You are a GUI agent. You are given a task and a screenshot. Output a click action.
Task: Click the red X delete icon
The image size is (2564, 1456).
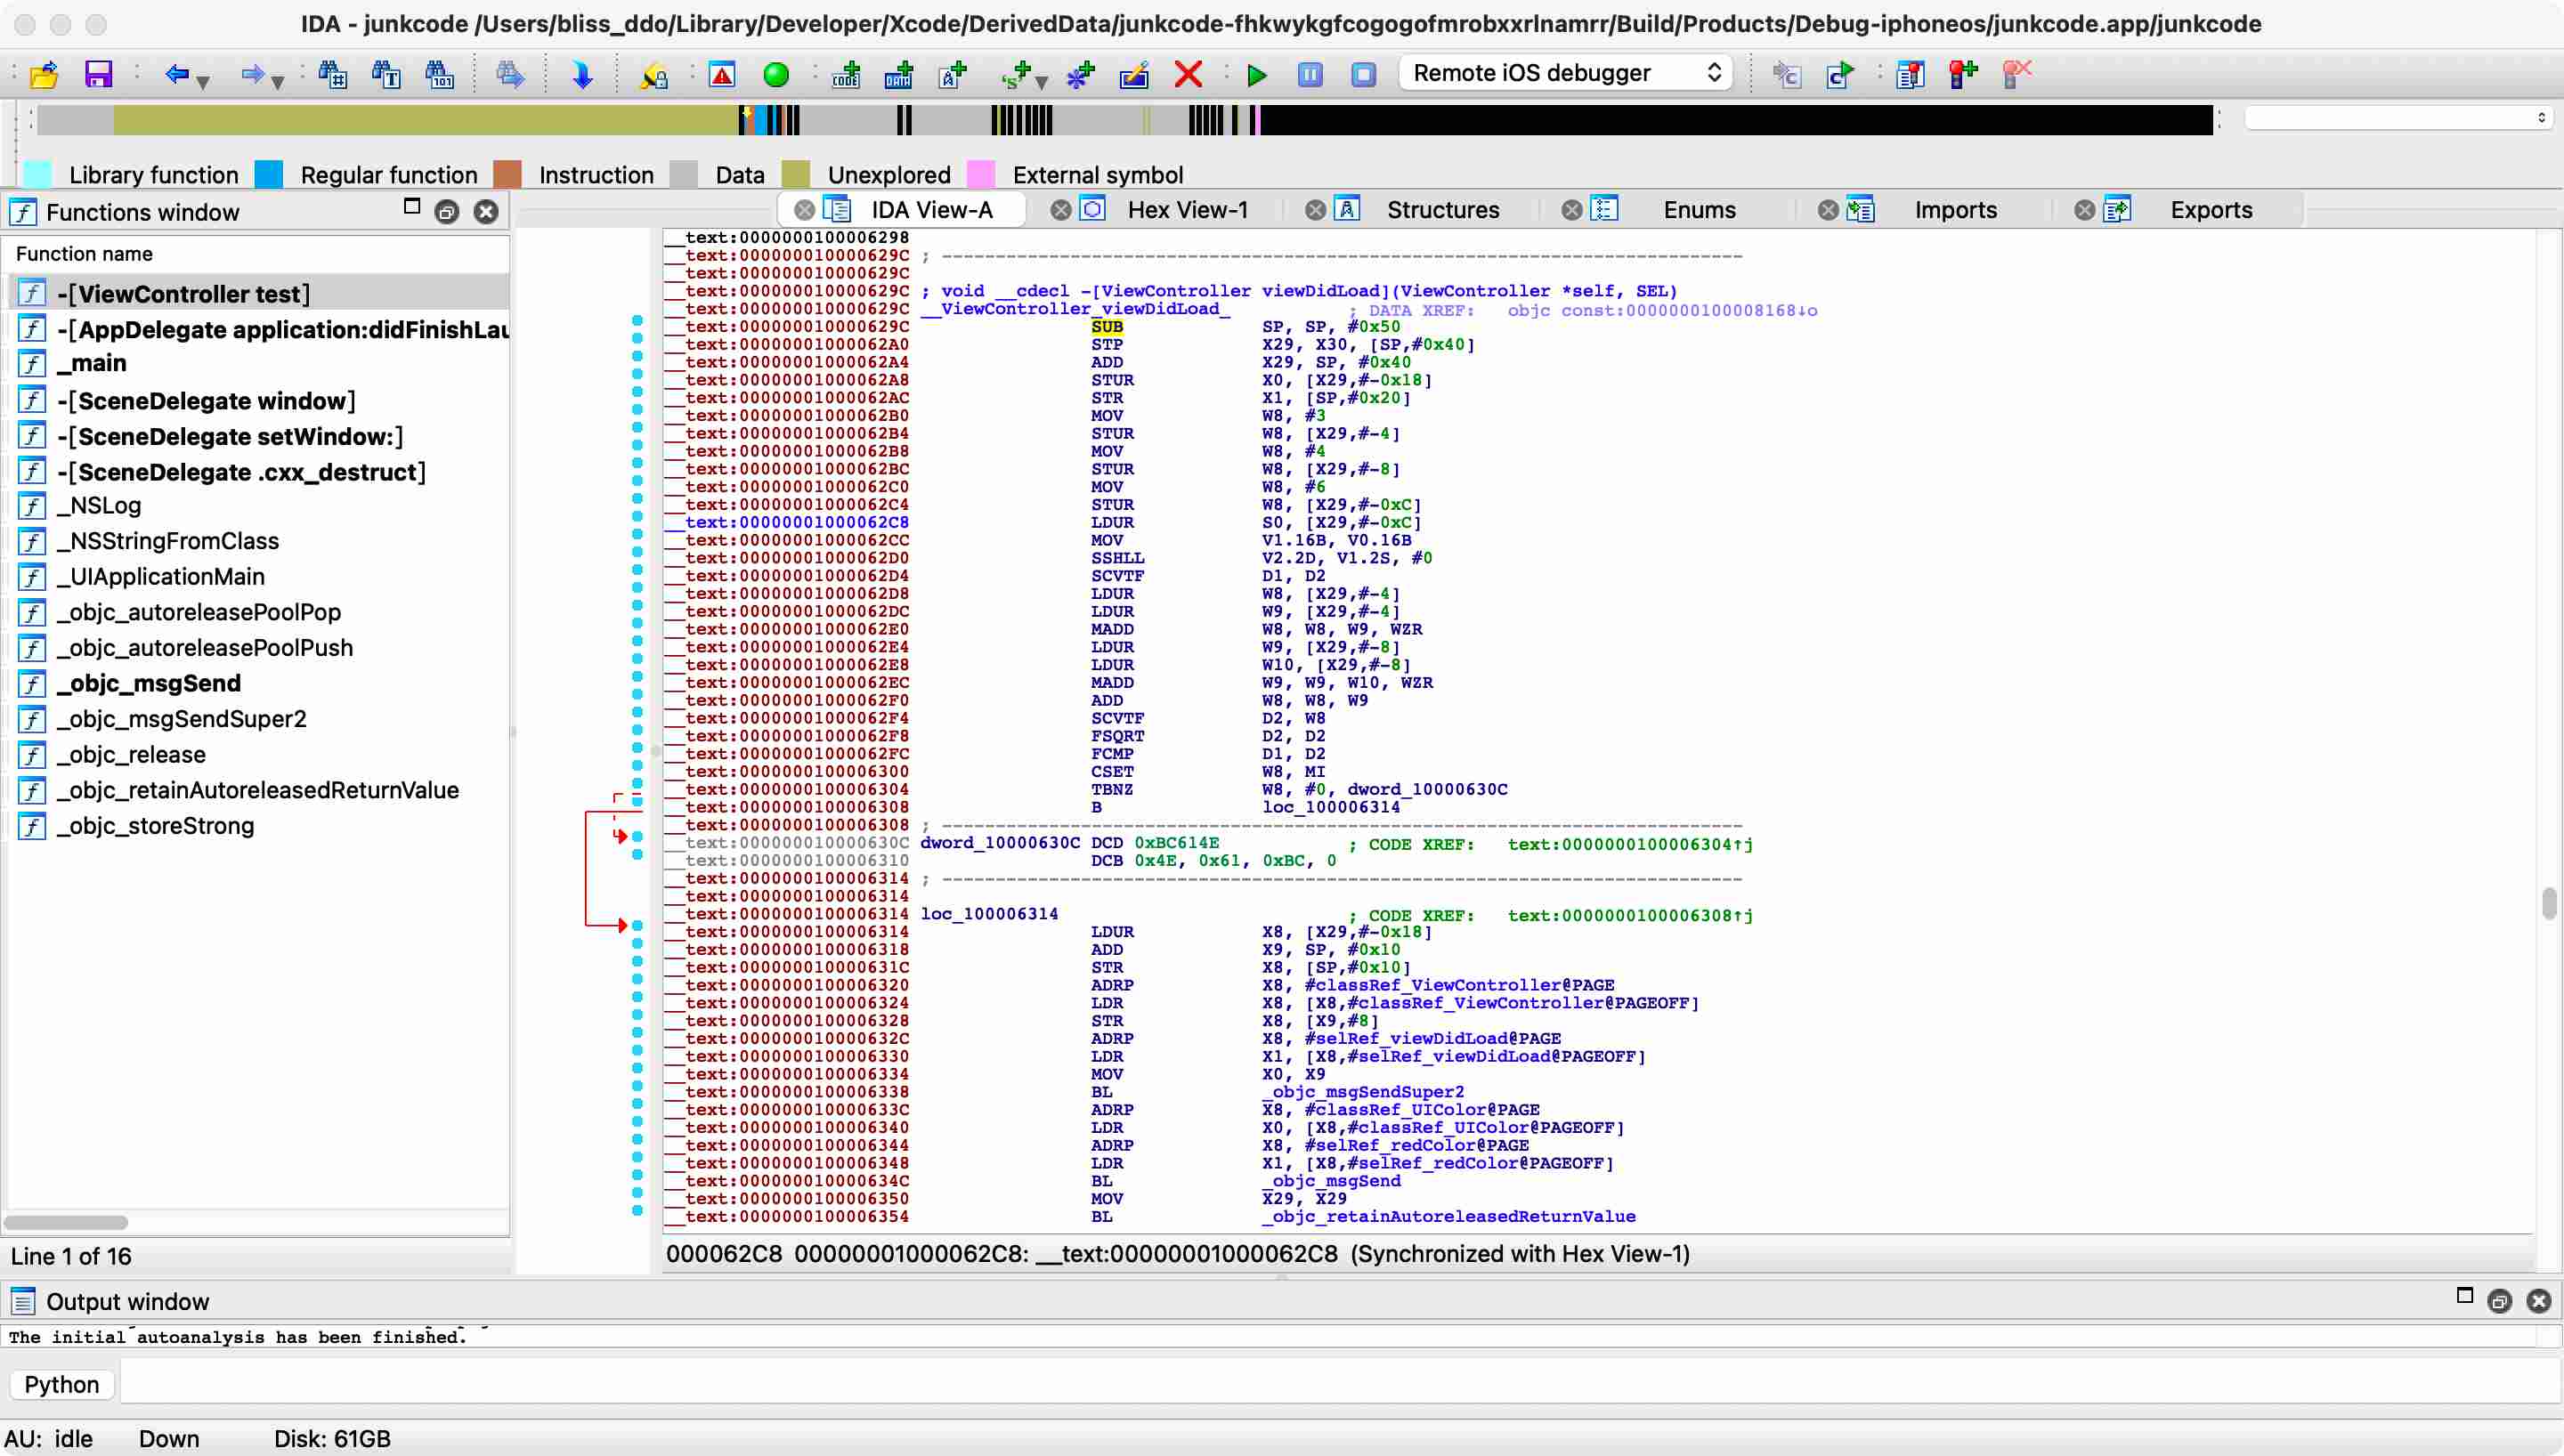(1188, 75)
